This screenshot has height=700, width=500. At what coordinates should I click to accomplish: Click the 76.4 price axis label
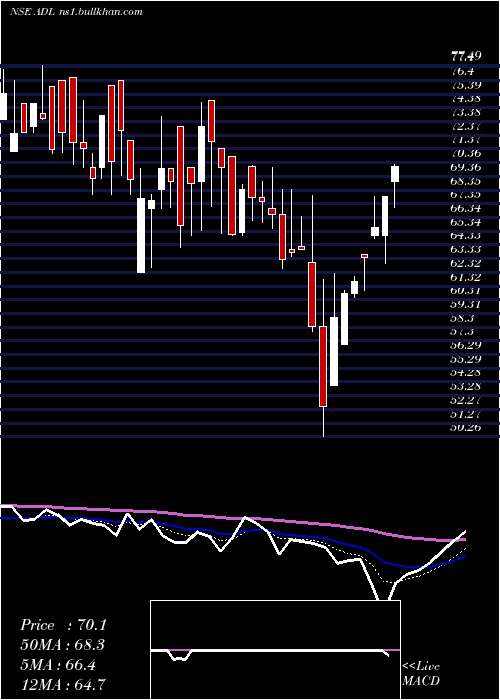[463, 71]
